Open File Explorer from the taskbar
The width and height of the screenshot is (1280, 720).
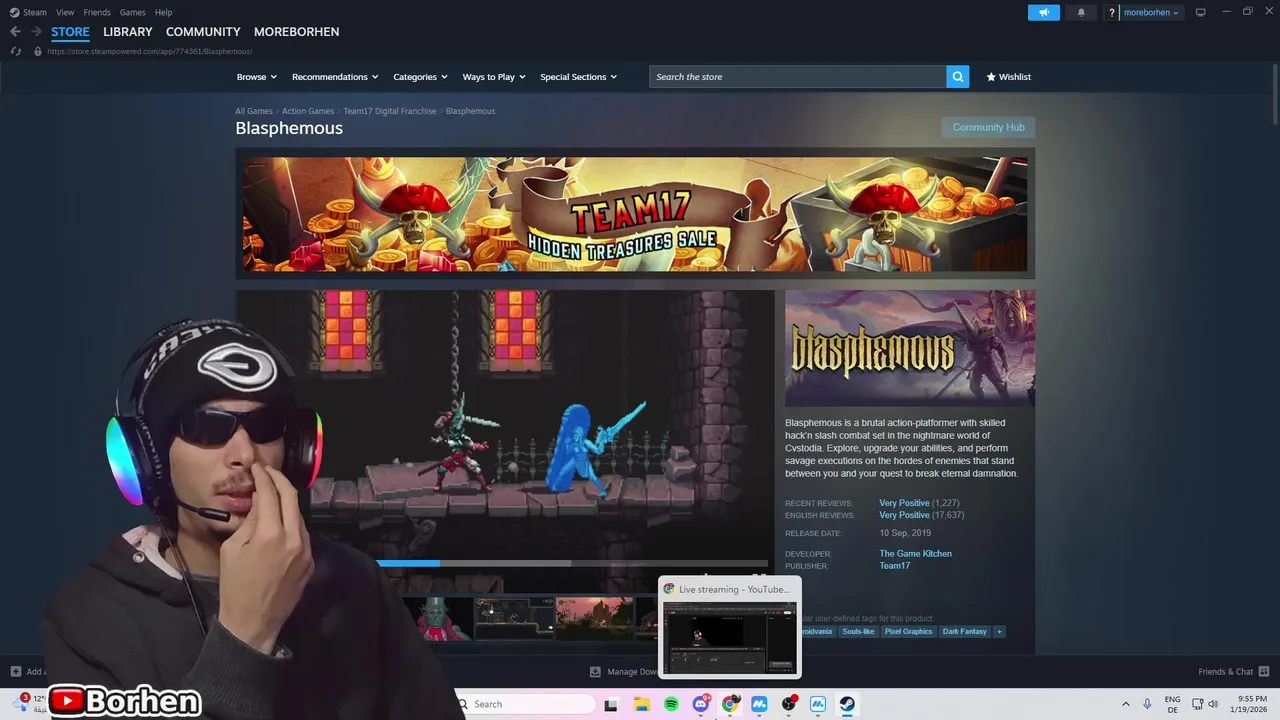tap(642, 704)
